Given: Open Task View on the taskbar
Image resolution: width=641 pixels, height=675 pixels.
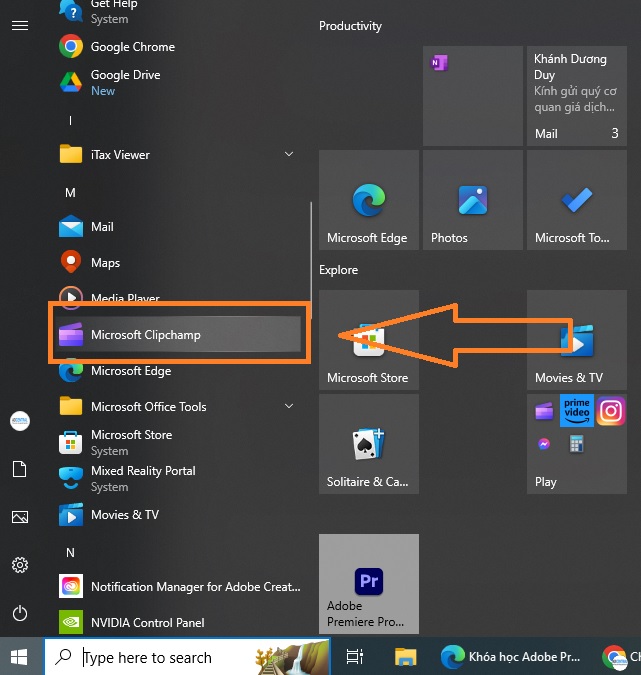Looking at the screenshot, I should pos(354,657).
